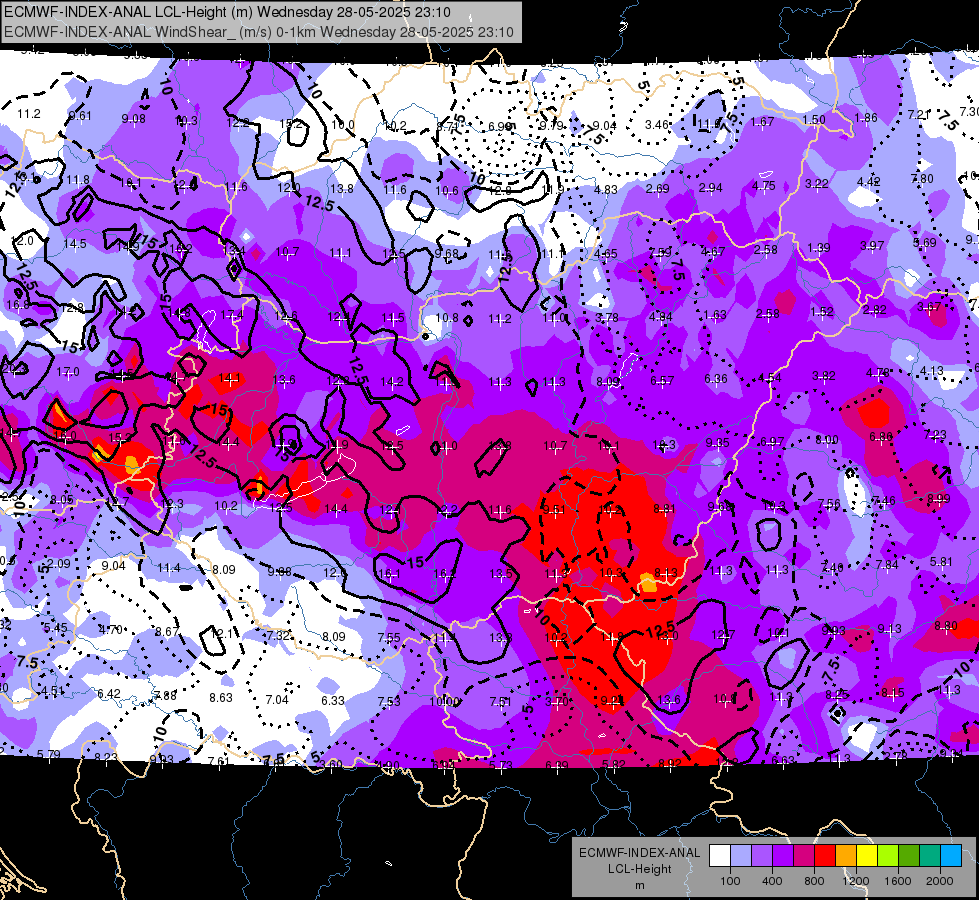The image size is (979, 900).
Task: Click the sky blue legend swatch
Action: point(952,856)
